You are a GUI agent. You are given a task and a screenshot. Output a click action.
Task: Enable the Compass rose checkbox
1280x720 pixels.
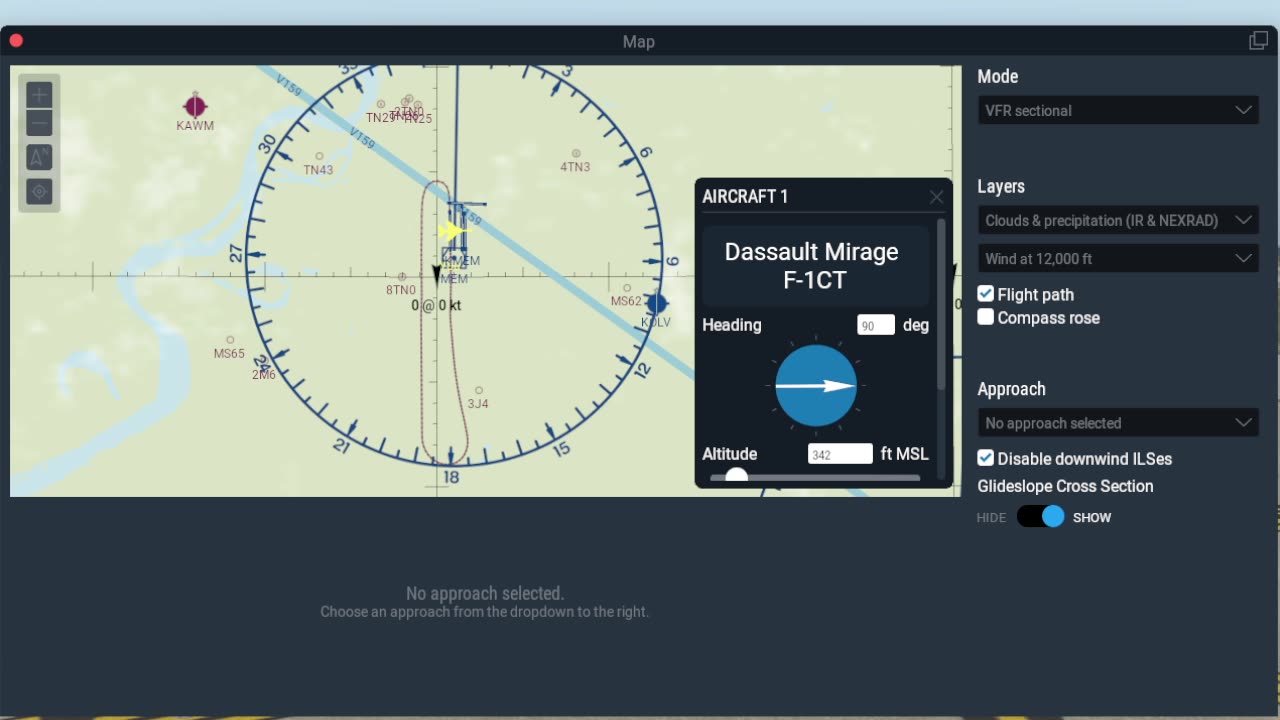[986, 317]
